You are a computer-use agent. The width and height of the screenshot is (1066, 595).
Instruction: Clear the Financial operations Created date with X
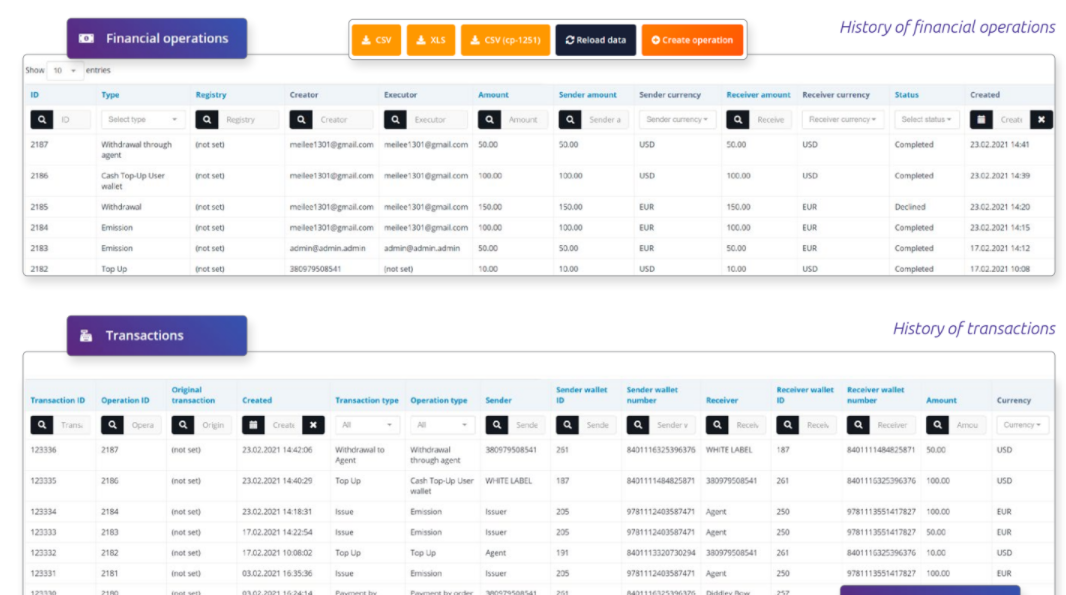[1041, 120]
